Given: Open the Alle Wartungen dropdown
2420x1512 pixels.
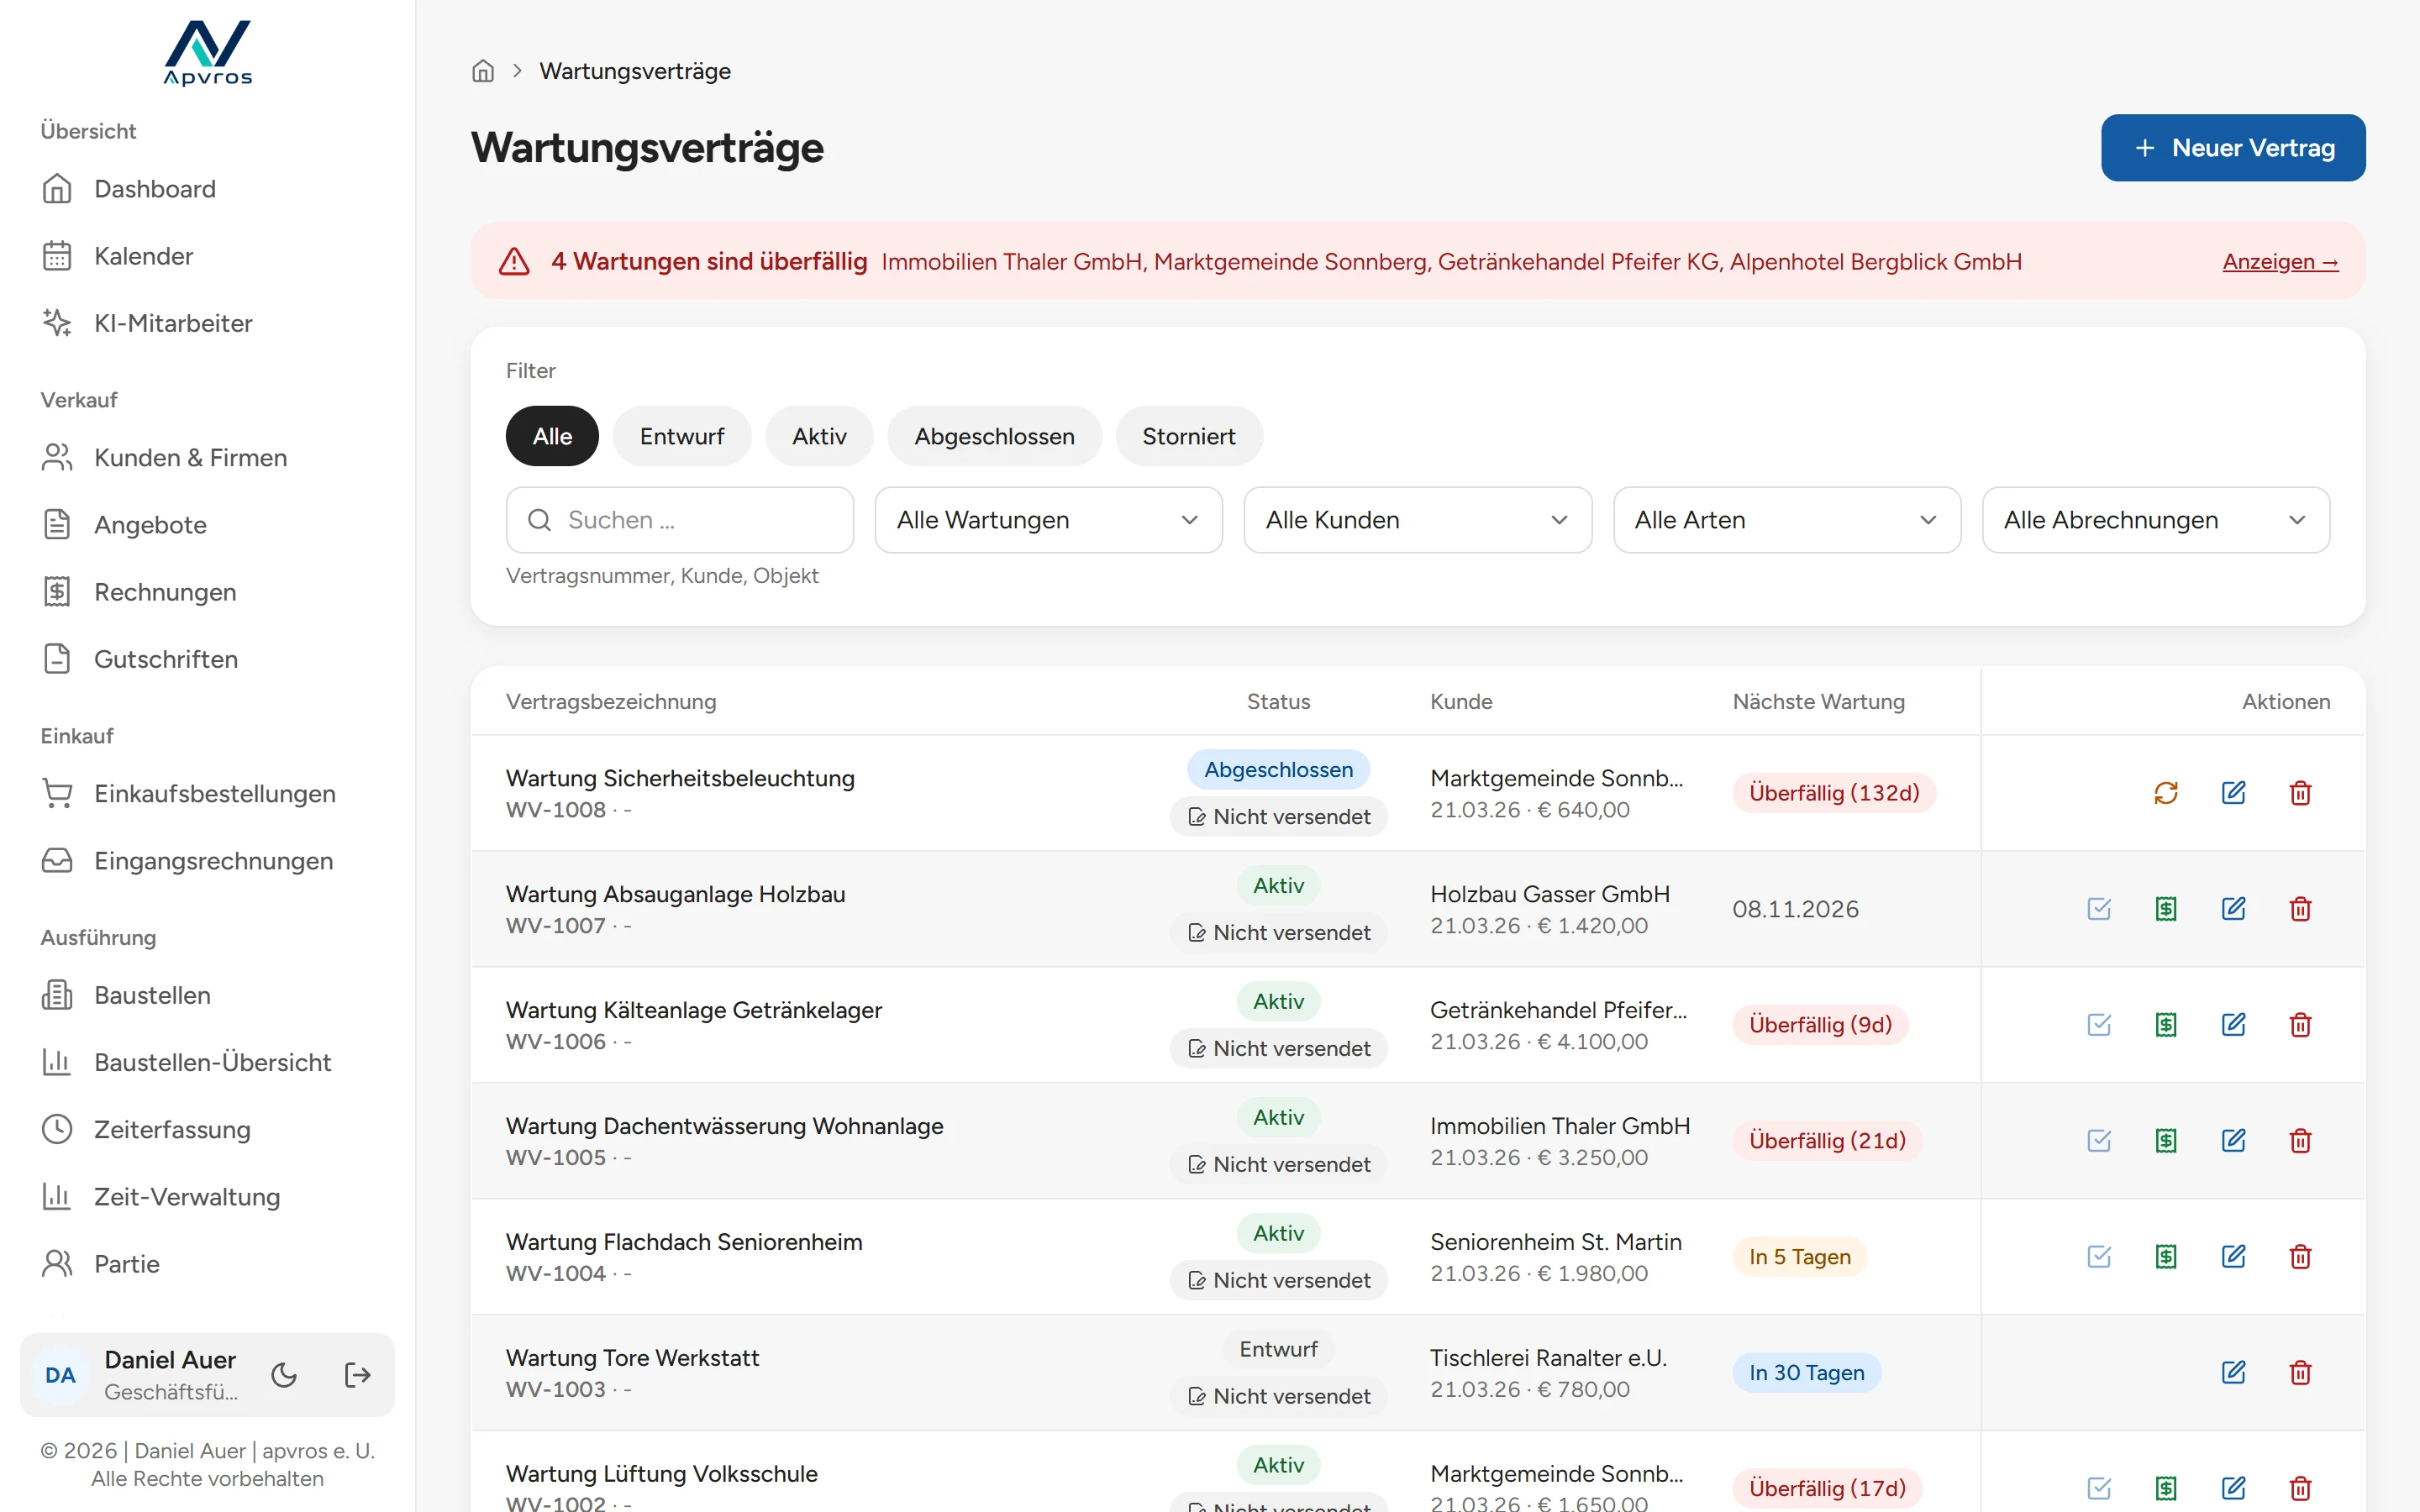Looking at the screenshot, I should (1048, 520).
